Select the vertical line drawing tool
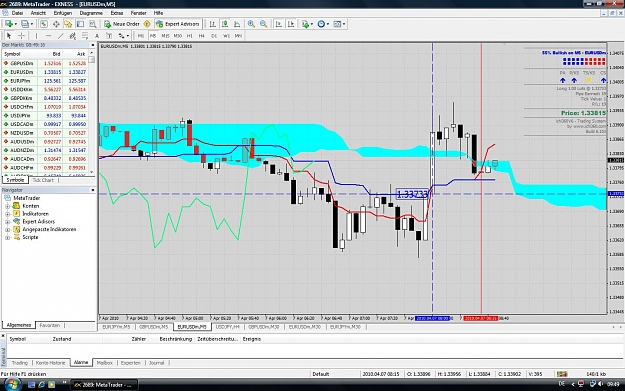This screenshot has width=625, height=391. click(36, 36)
